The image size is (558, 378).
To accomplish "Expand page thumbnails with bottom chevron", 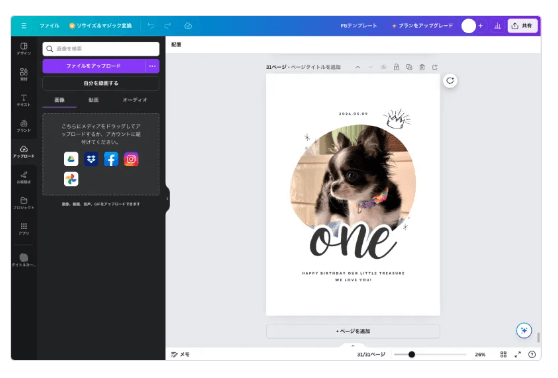I will point(353,345).
